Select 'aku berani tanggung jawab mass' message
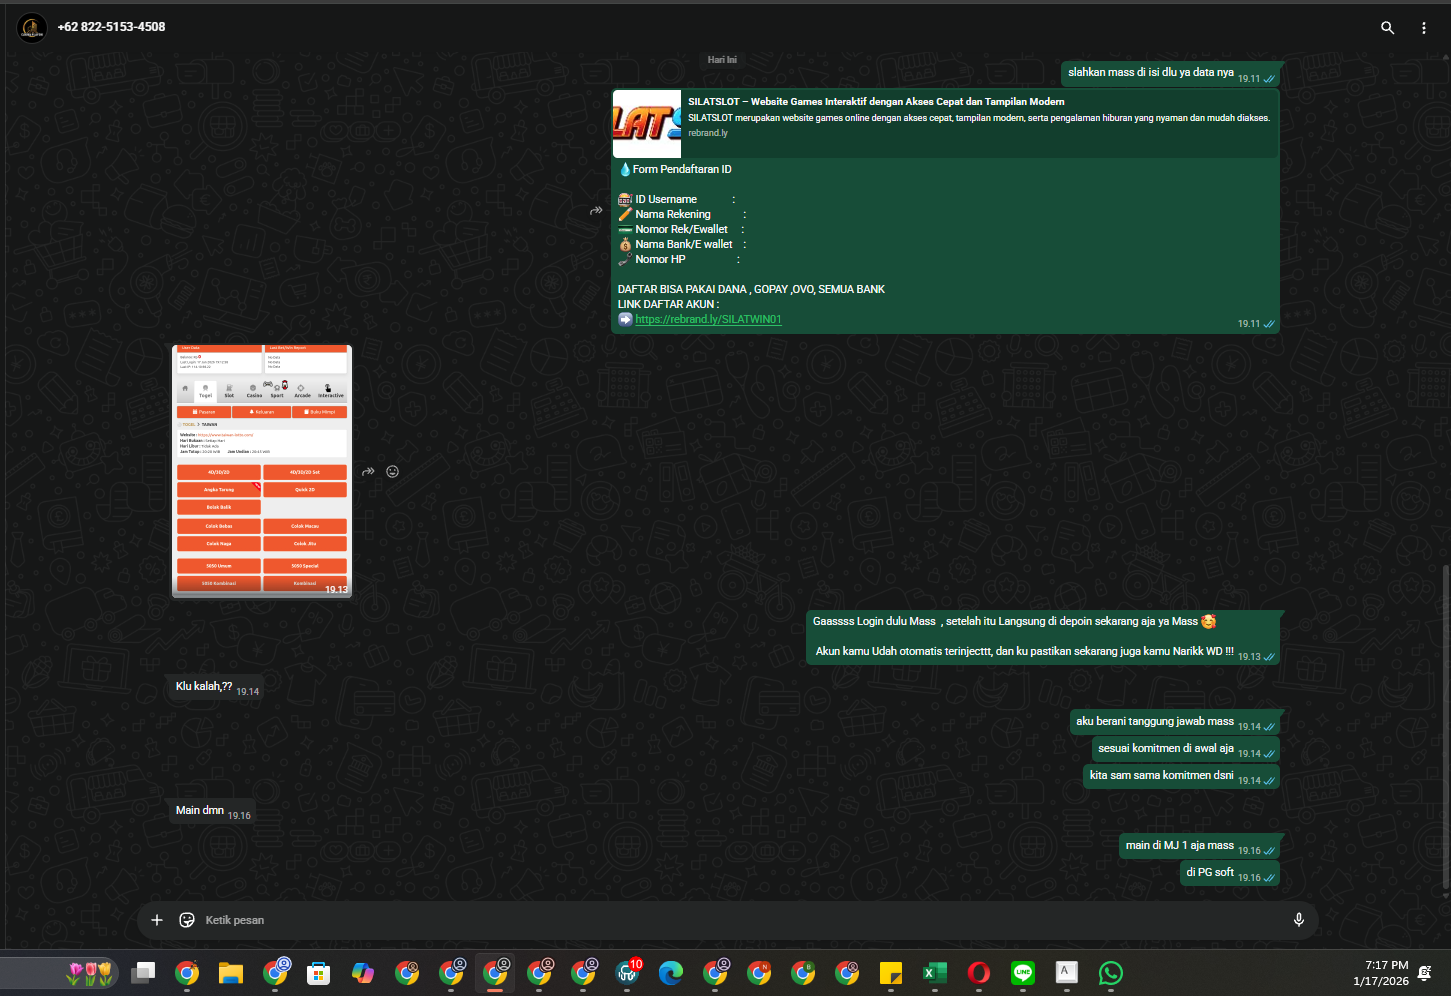1451x996 pixels. coord(1174,722)
